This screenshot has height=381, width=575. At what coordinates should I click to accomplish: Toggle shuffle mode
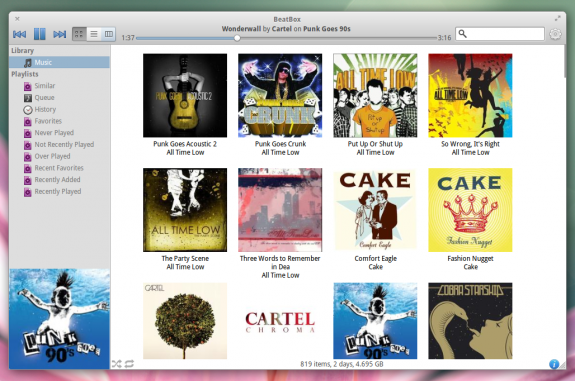pos(117,364)
